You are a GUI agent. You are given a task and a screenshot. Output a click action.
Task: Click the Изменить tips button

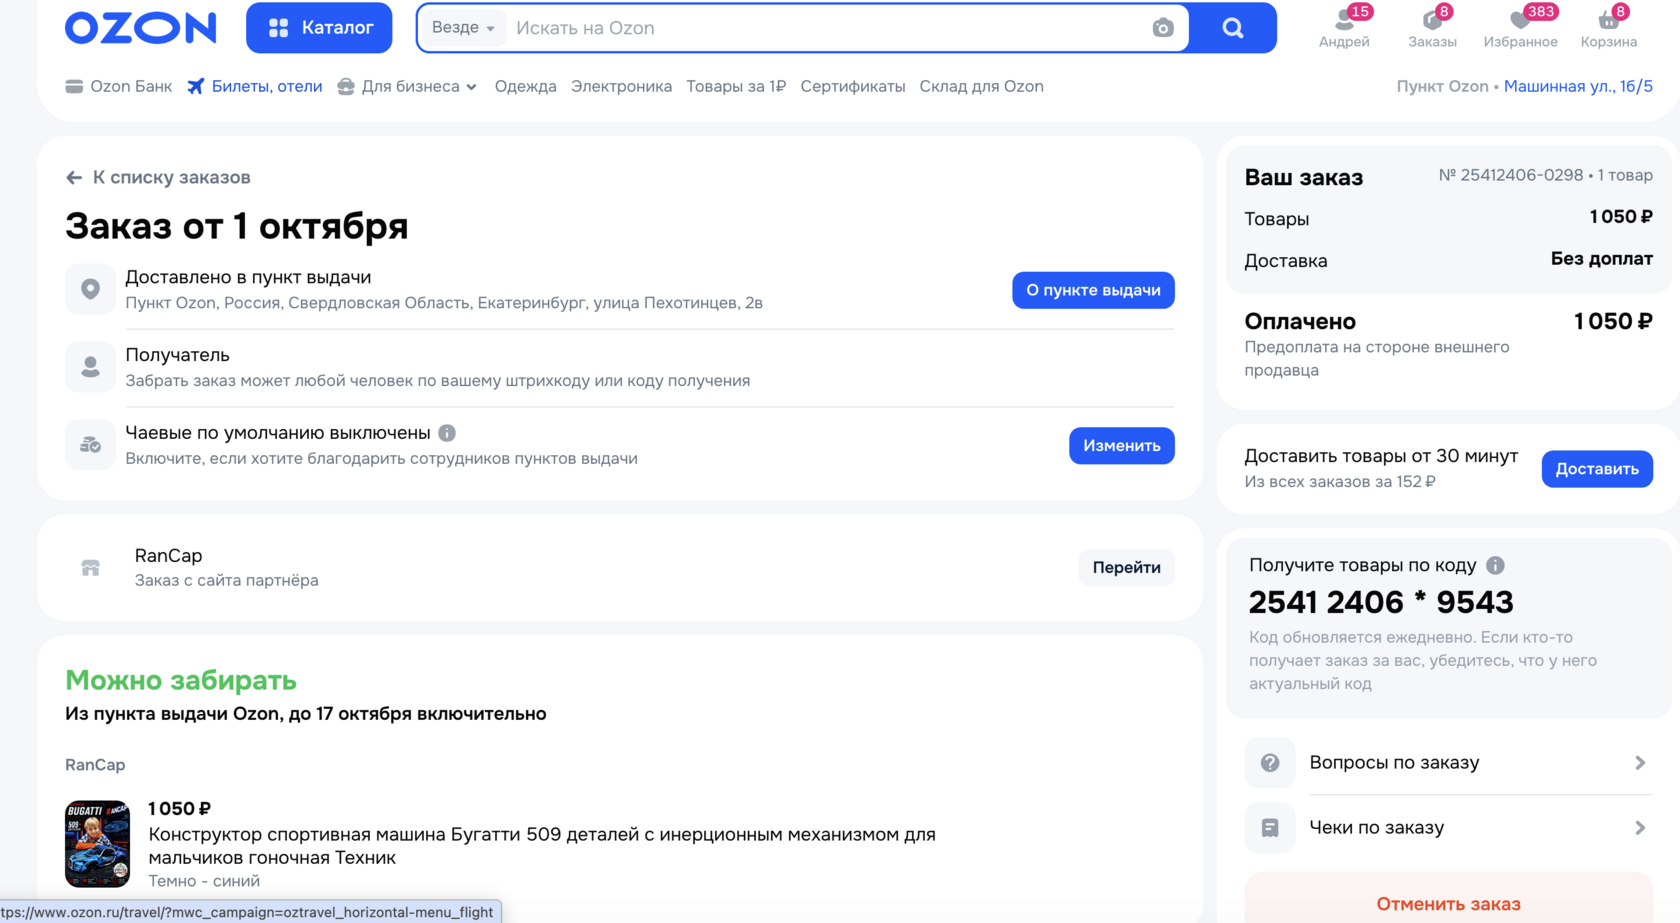pyautogui.click(x=1121, y=445)
